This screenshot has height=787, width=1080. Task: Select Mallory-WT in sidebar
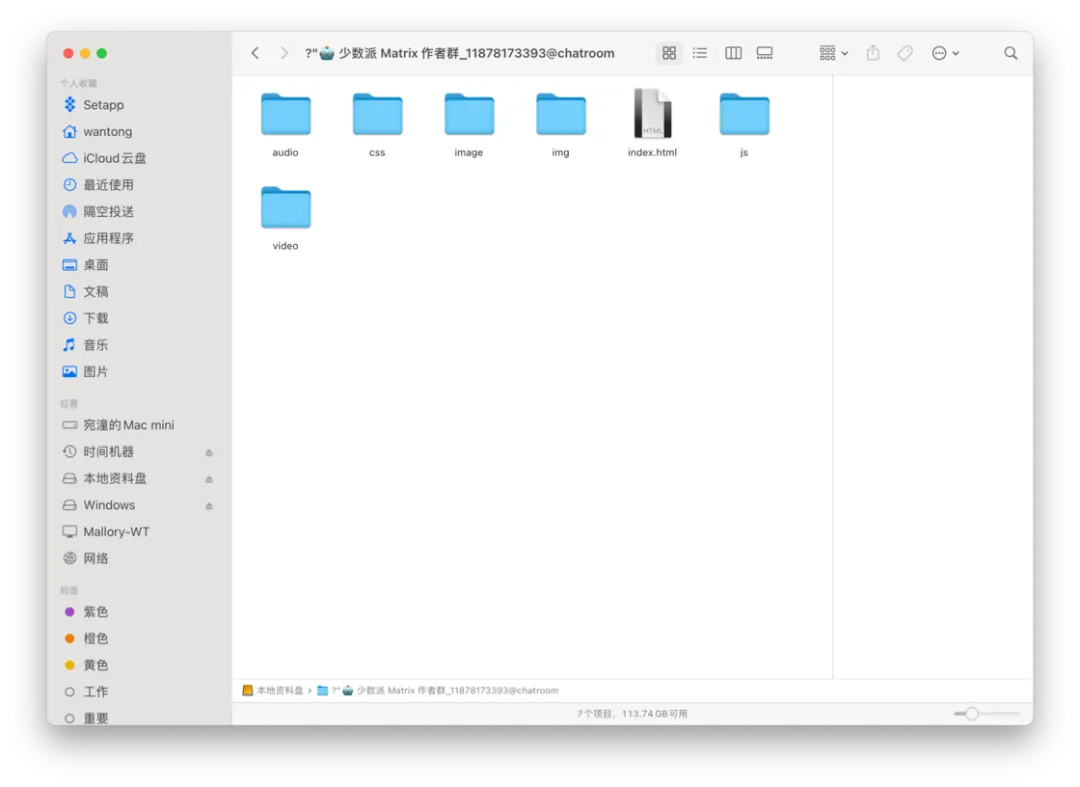click(138, 532)
